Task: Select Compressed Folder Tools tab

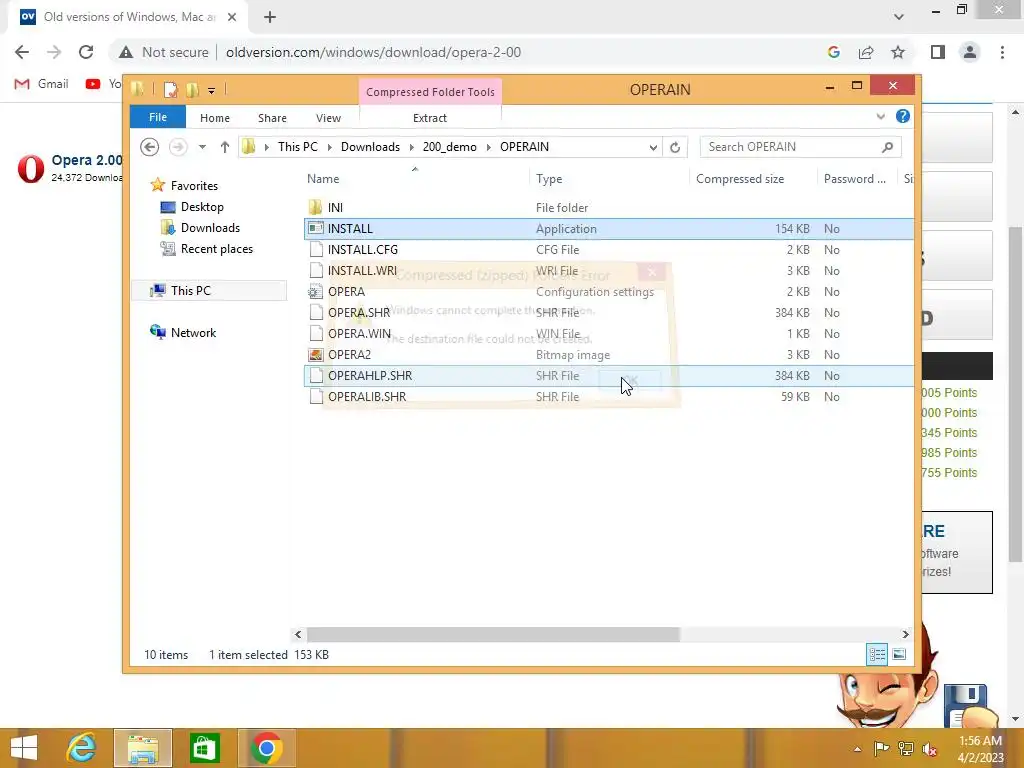Action: tap(430, 92)
